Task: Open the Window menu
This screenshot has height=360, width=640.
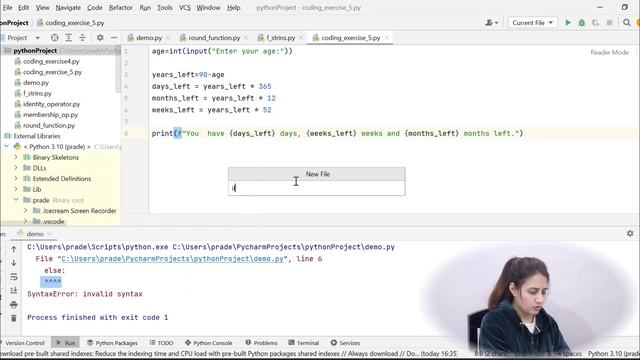Action: pyautogui.click(x=208, y=7)
